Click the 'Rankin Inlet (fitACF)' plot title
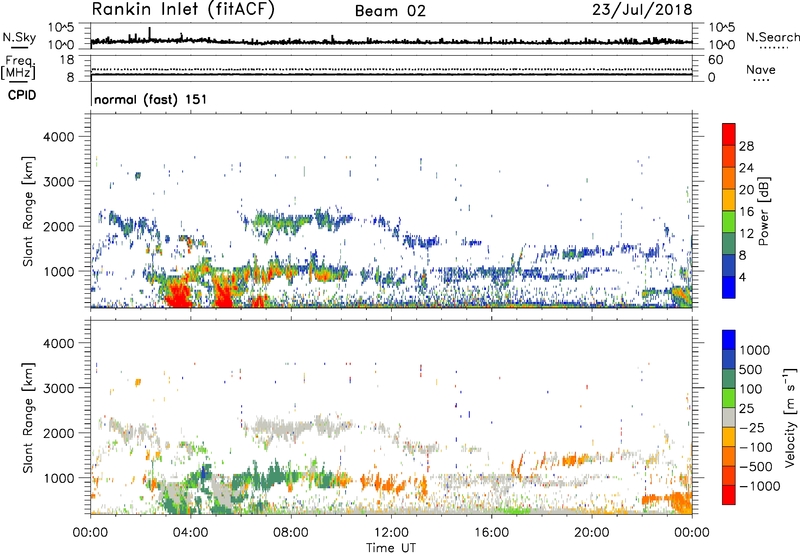This screenshot has width=800, height=554. pyautogui.click(x=183, y=10)
